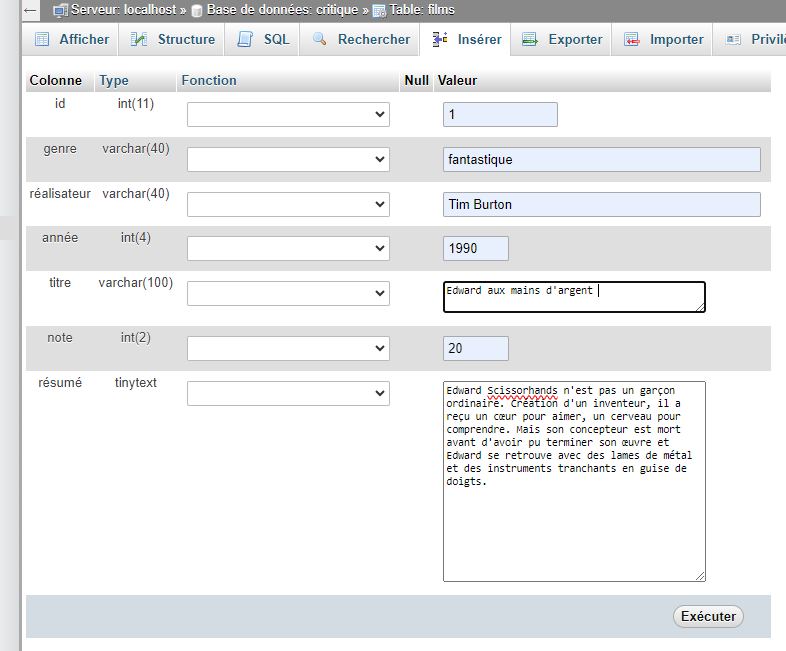
Task: Click the 'note' column label
Action: pyautogui.click(x=60, y=338)
